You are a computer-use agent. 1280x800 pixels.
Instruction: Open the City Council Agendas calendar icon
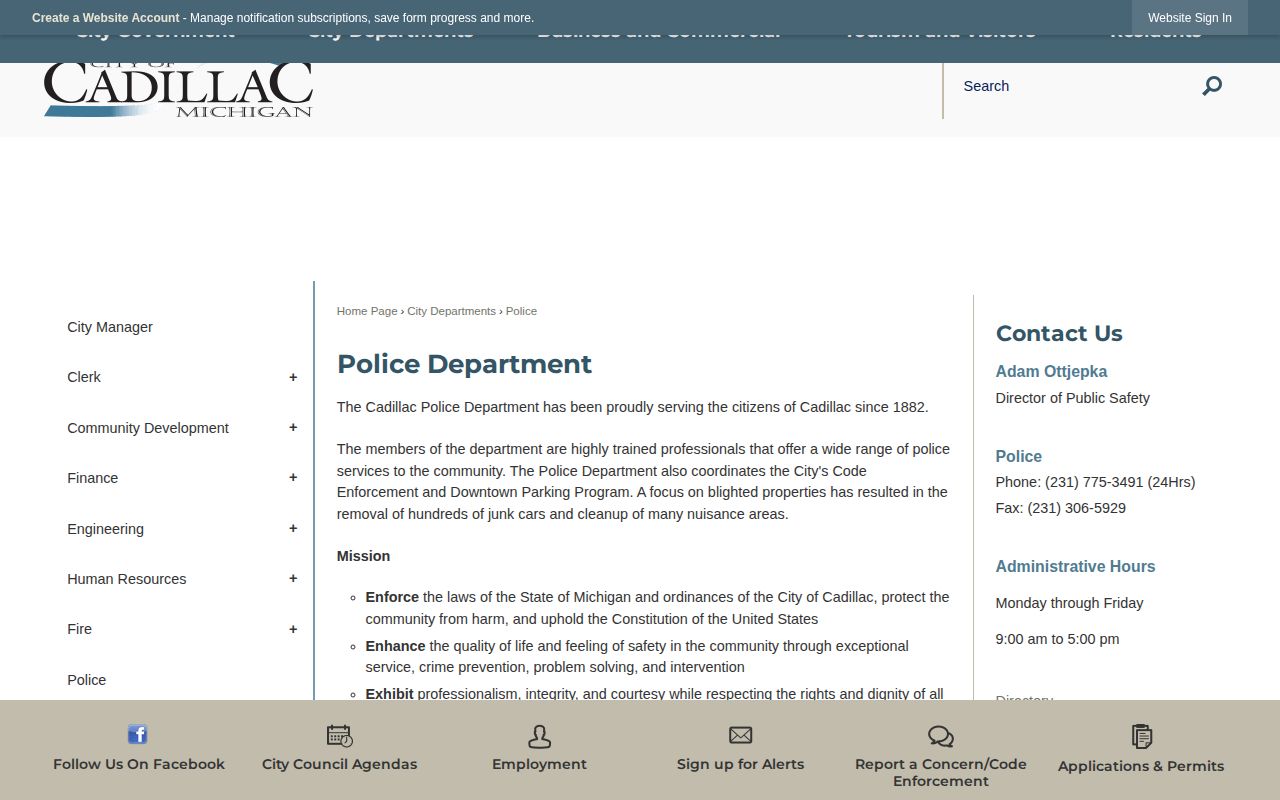tap(340, 736)
